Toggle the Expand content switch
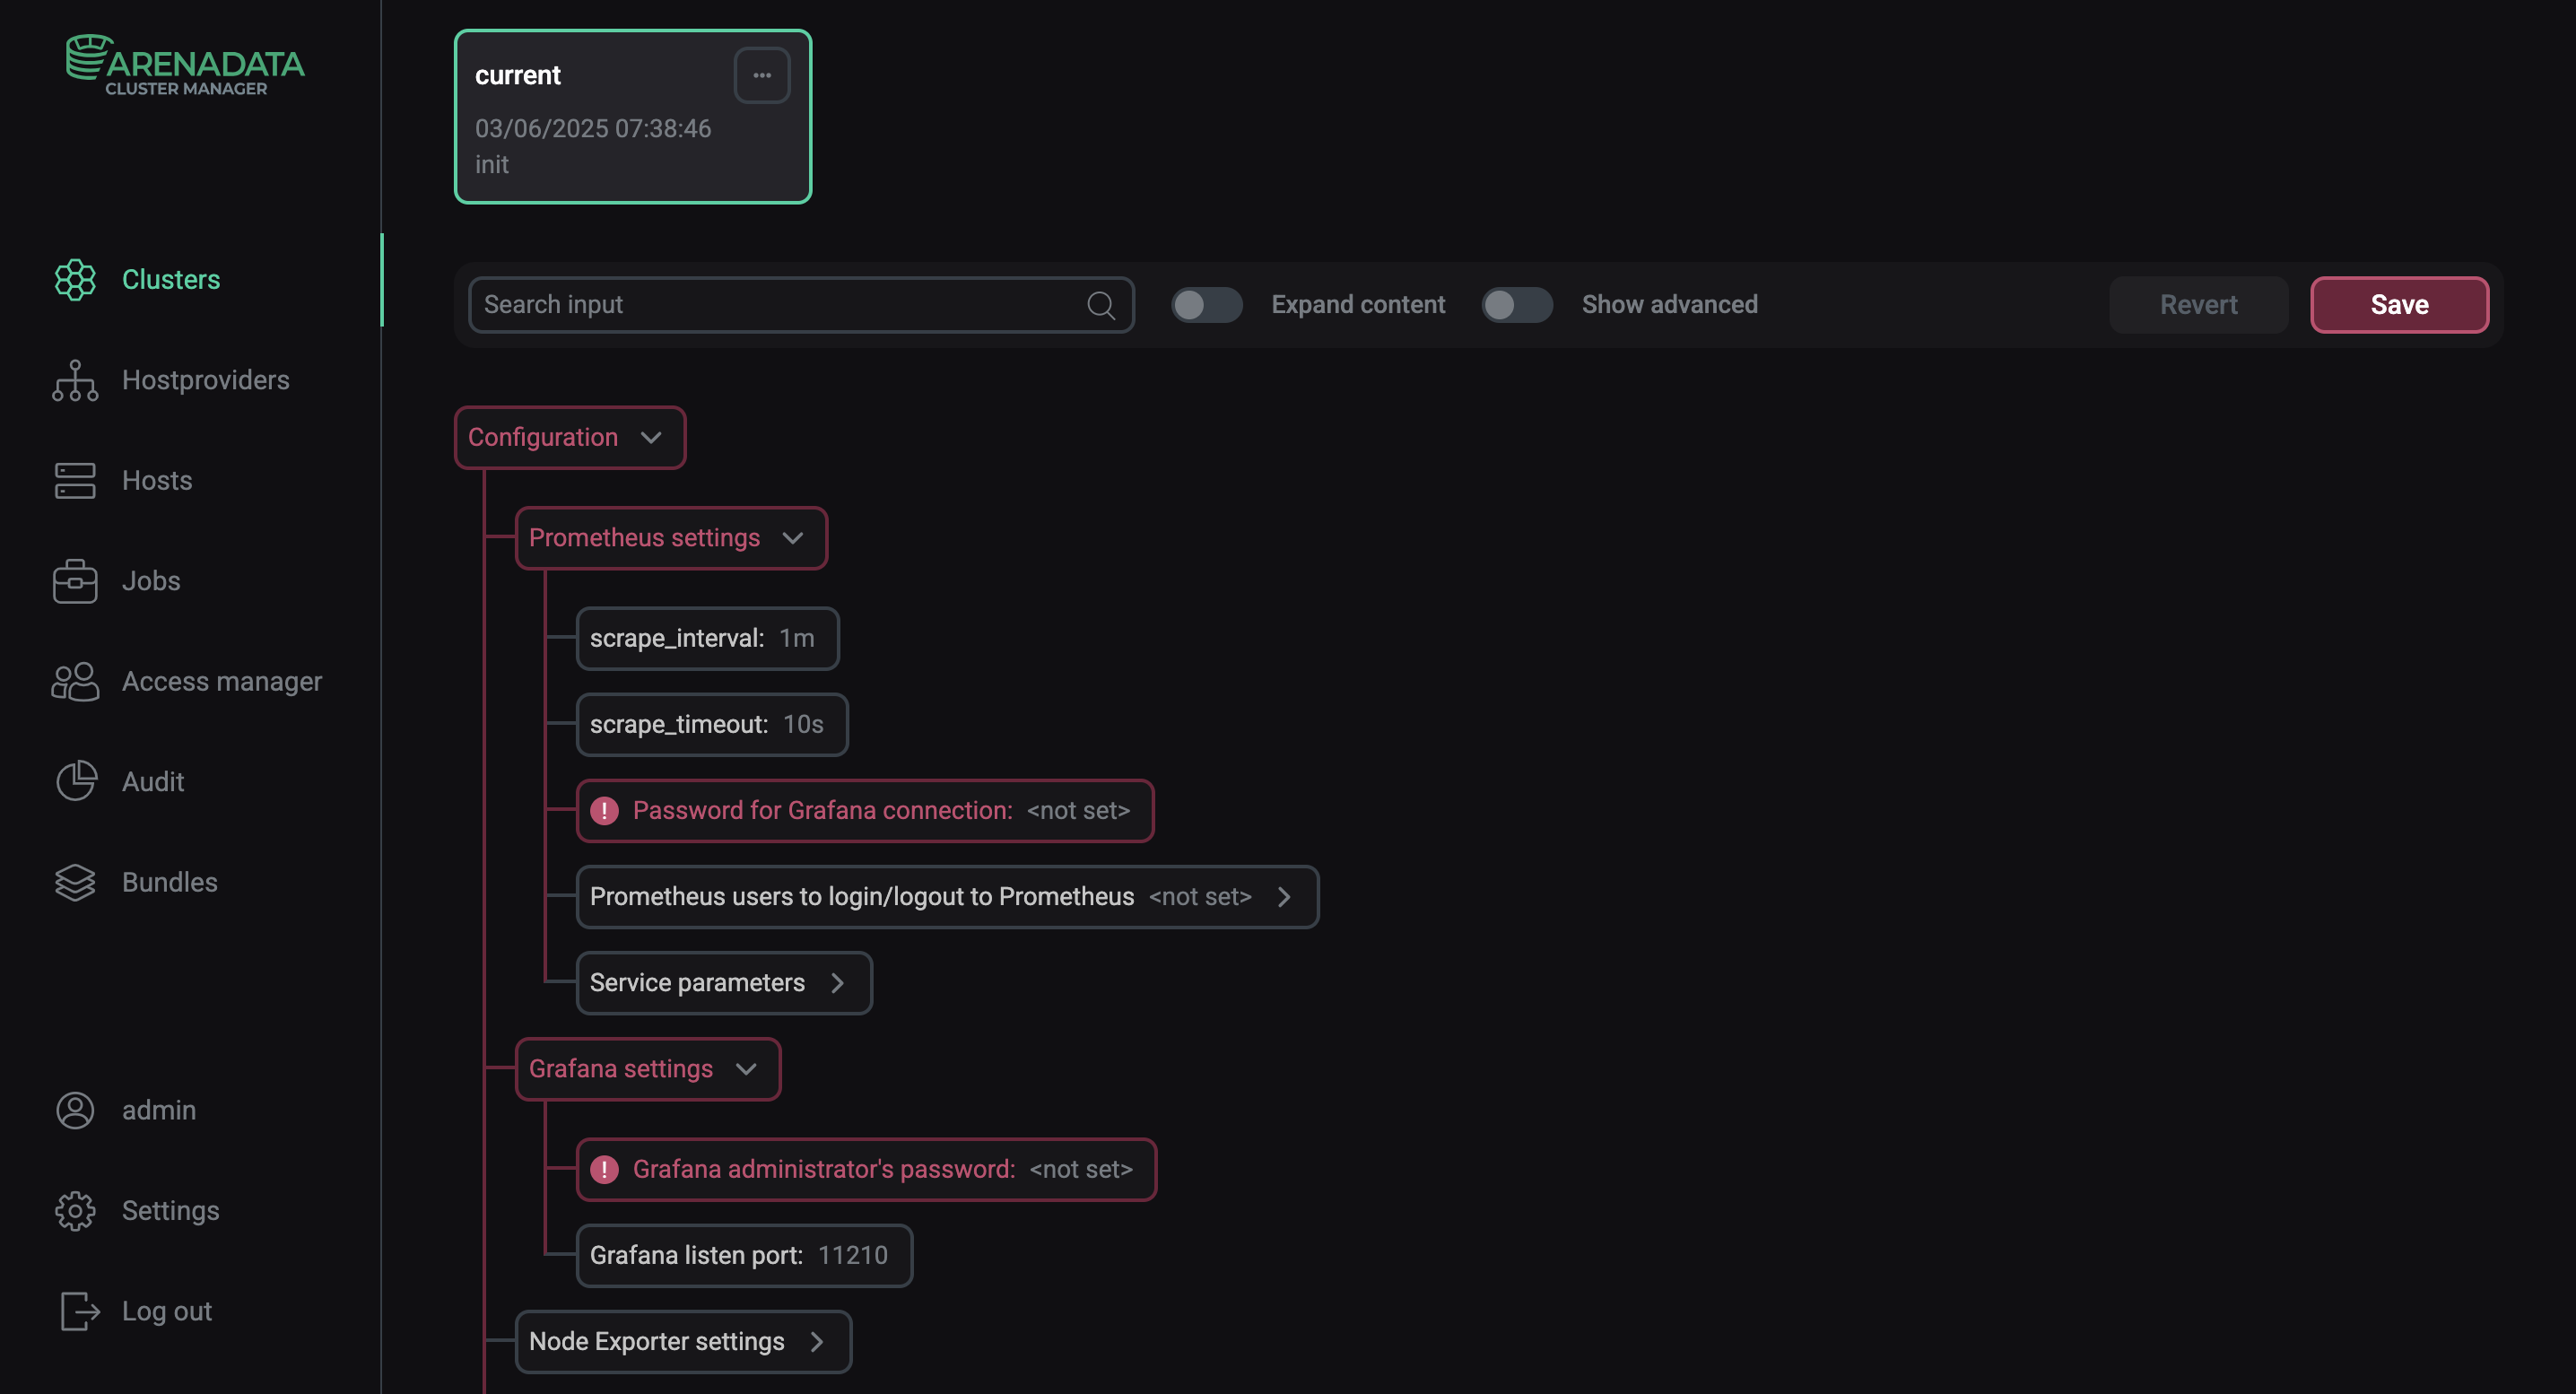Viewport: 2576px width, 1394px height. point(1207,305)
